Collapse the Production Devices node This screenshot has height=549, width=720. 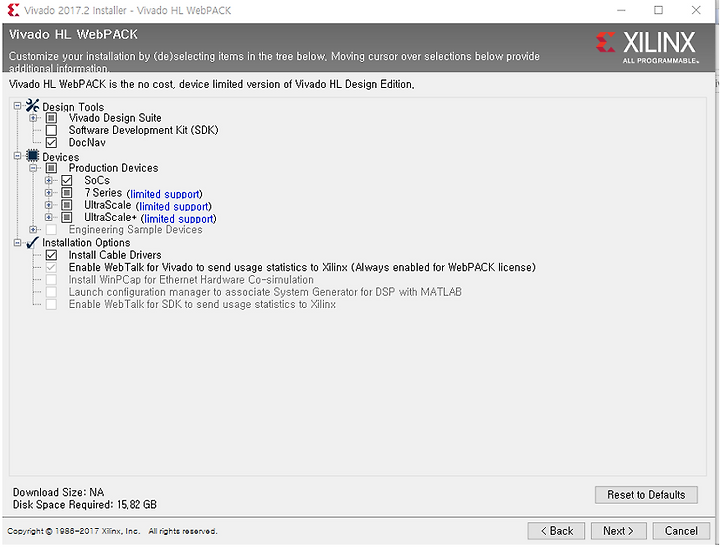click(33, 168)
